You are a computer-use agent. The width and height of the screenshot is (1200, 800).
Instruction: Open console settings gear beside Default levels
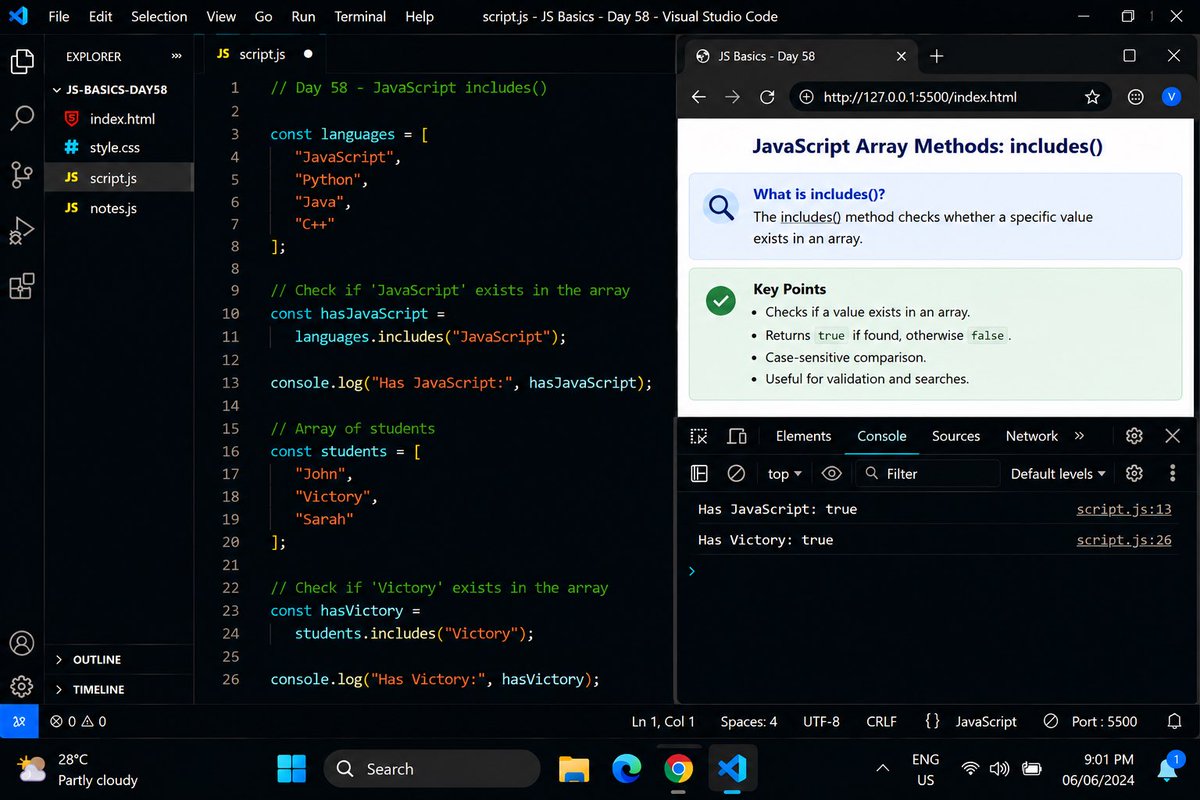(1134, 474)
